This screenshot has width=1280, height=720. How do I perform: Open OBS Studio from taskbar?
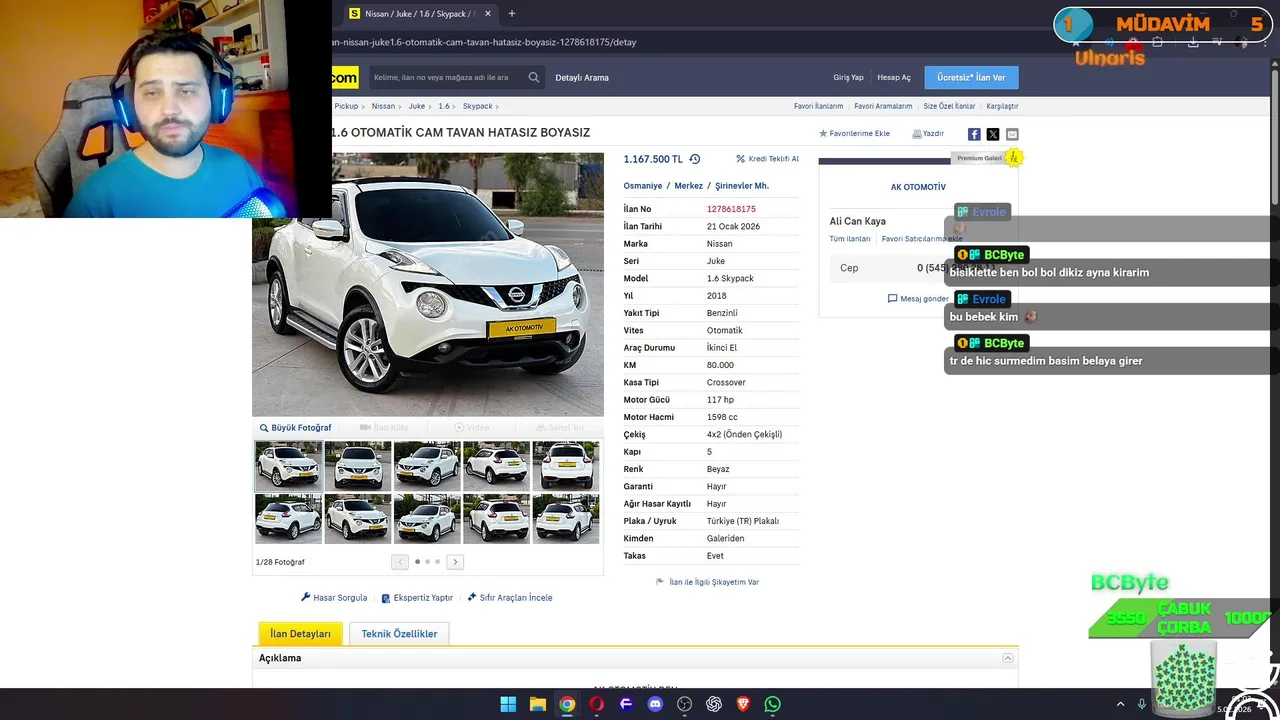[684, 704]
